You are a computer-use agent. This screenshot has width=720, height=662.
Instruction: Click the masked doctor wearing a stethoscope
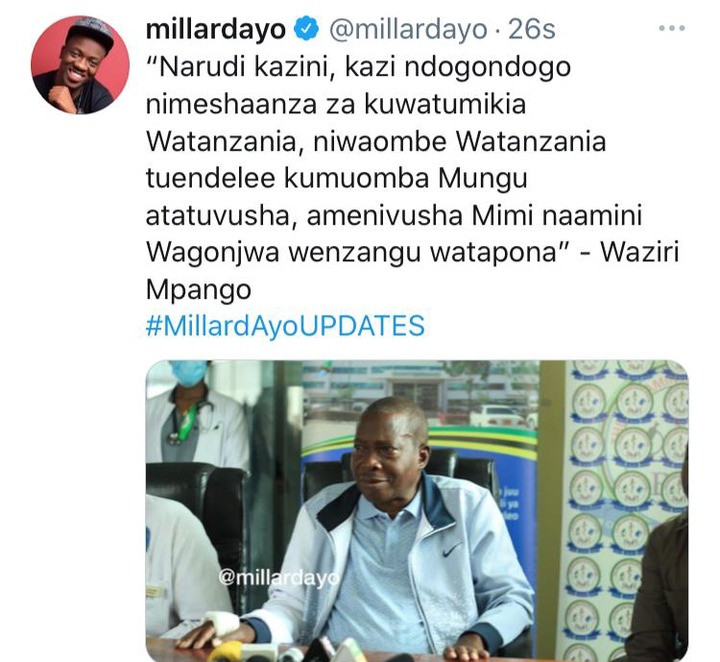pos(195,411)
